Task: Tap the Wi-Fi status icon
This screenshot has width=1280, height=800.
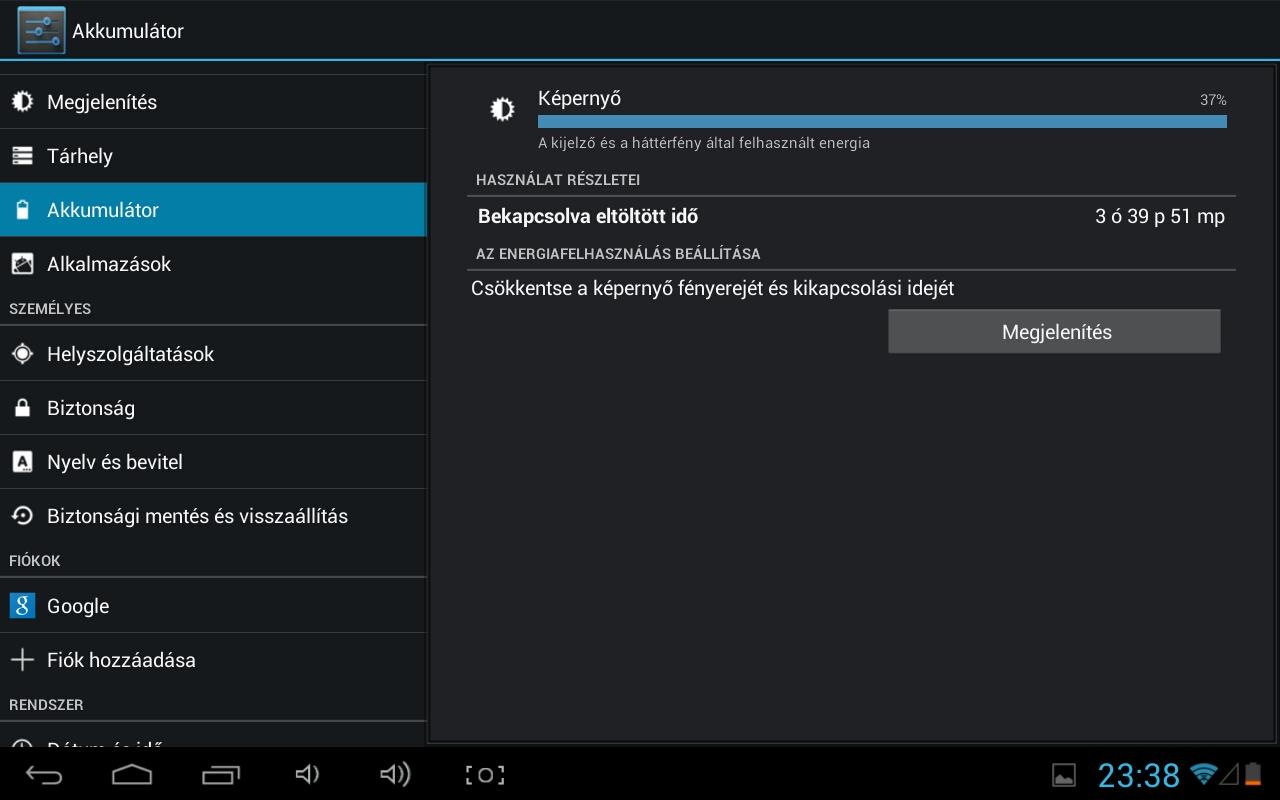Action: [x=1203, y=774]
